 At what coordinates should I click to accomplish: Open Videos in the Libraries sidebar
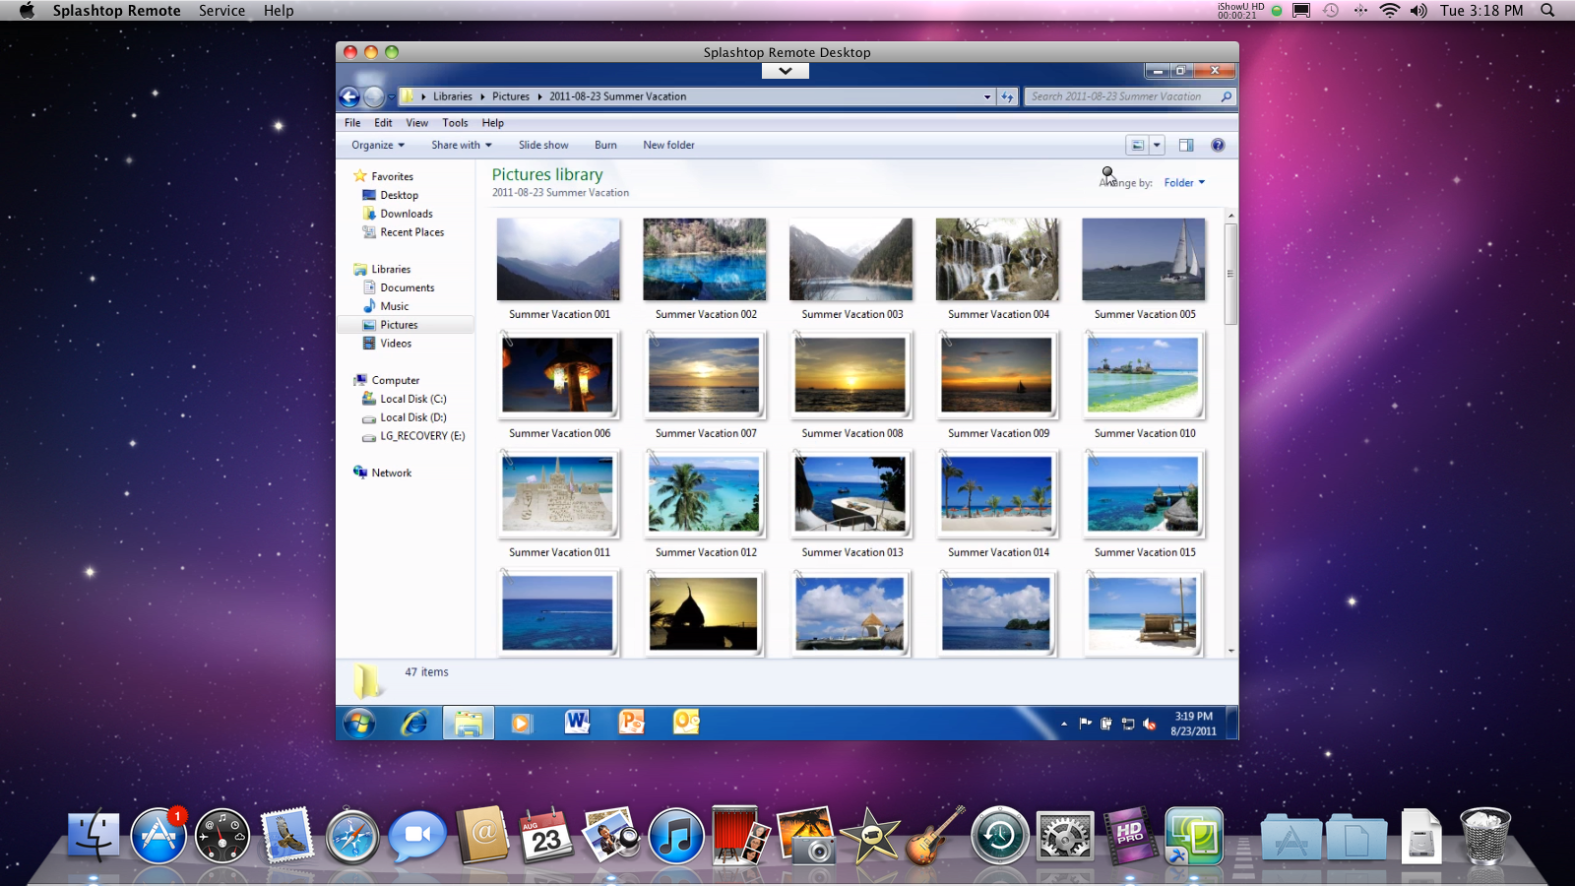point(395,343)
